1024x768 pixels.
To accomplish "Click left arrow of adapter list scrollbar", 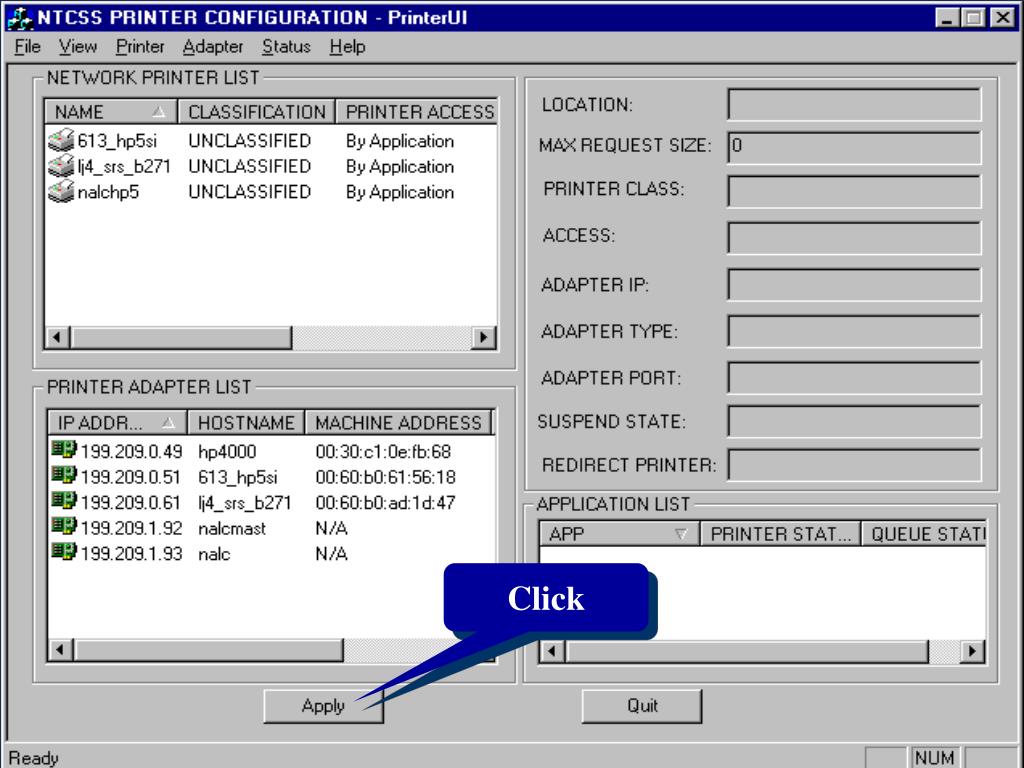I will [x=61, y=650].
